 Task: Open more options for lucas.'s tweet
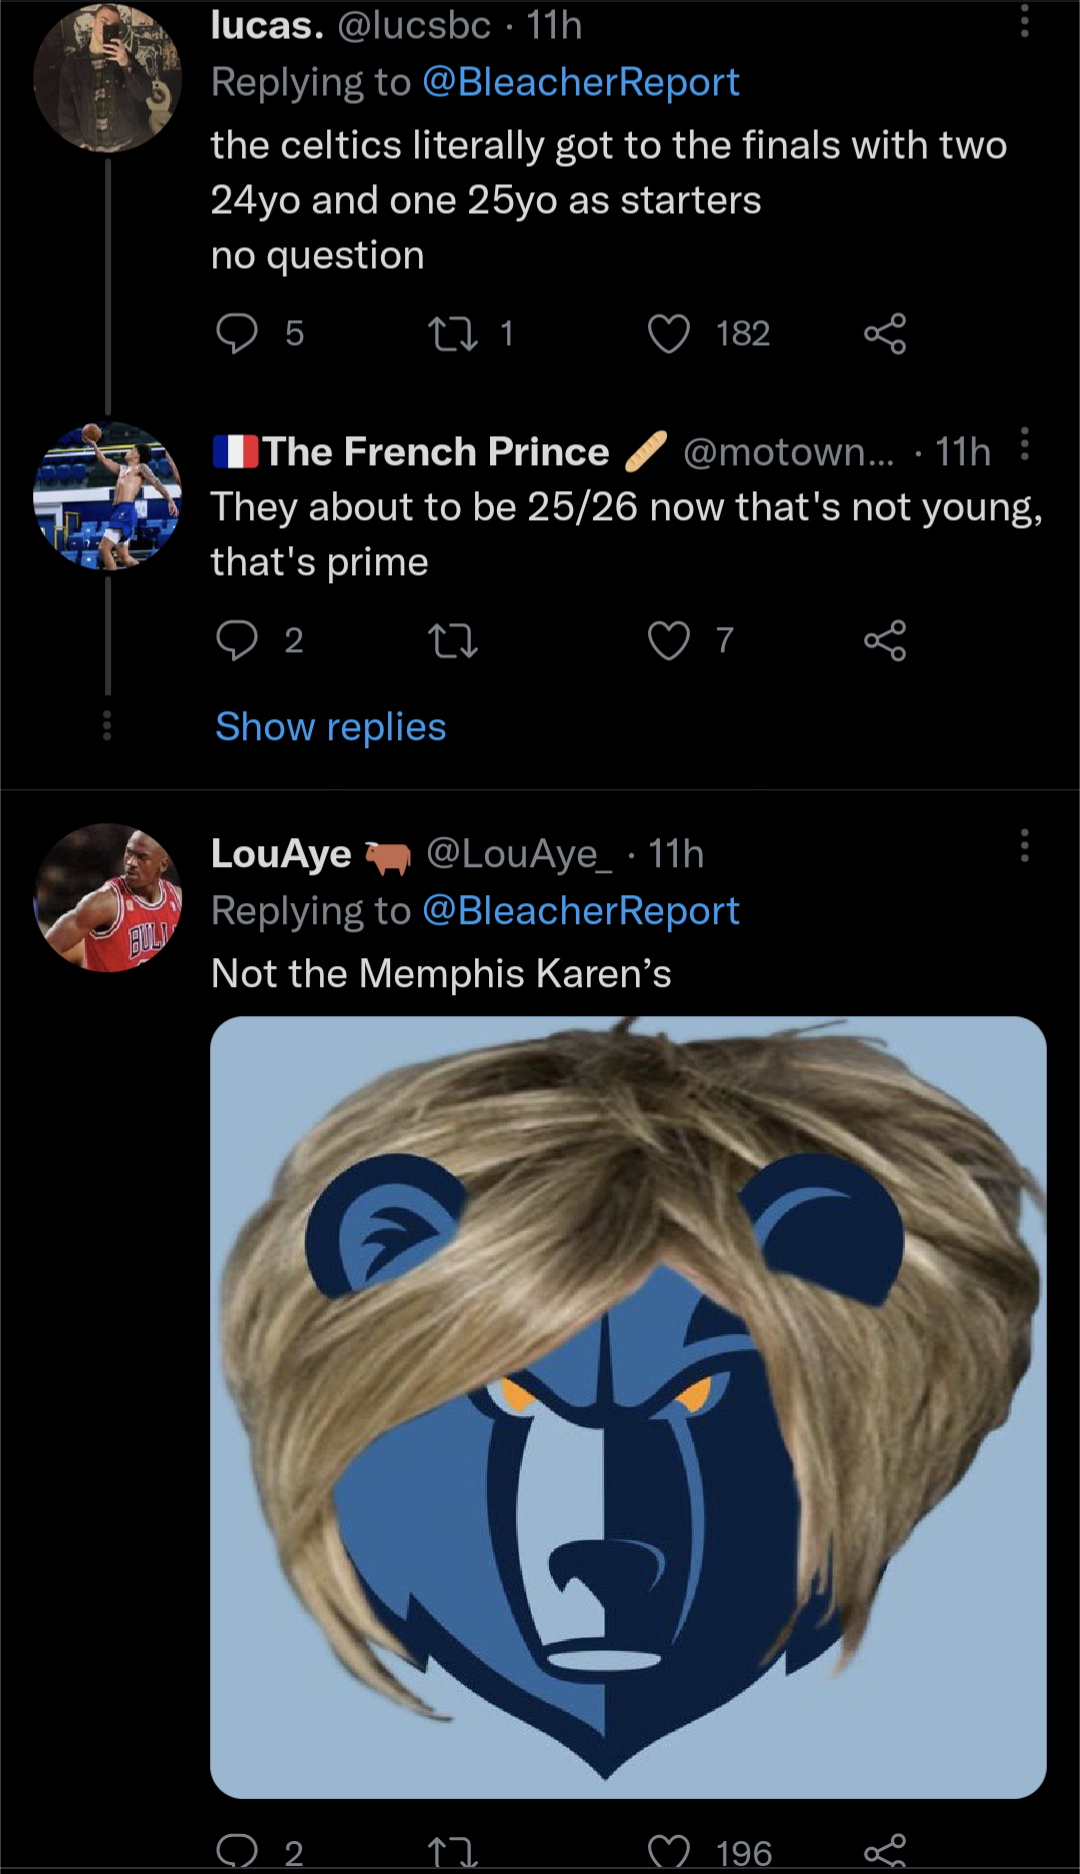pyautogui.click(x=1024, y=22)
